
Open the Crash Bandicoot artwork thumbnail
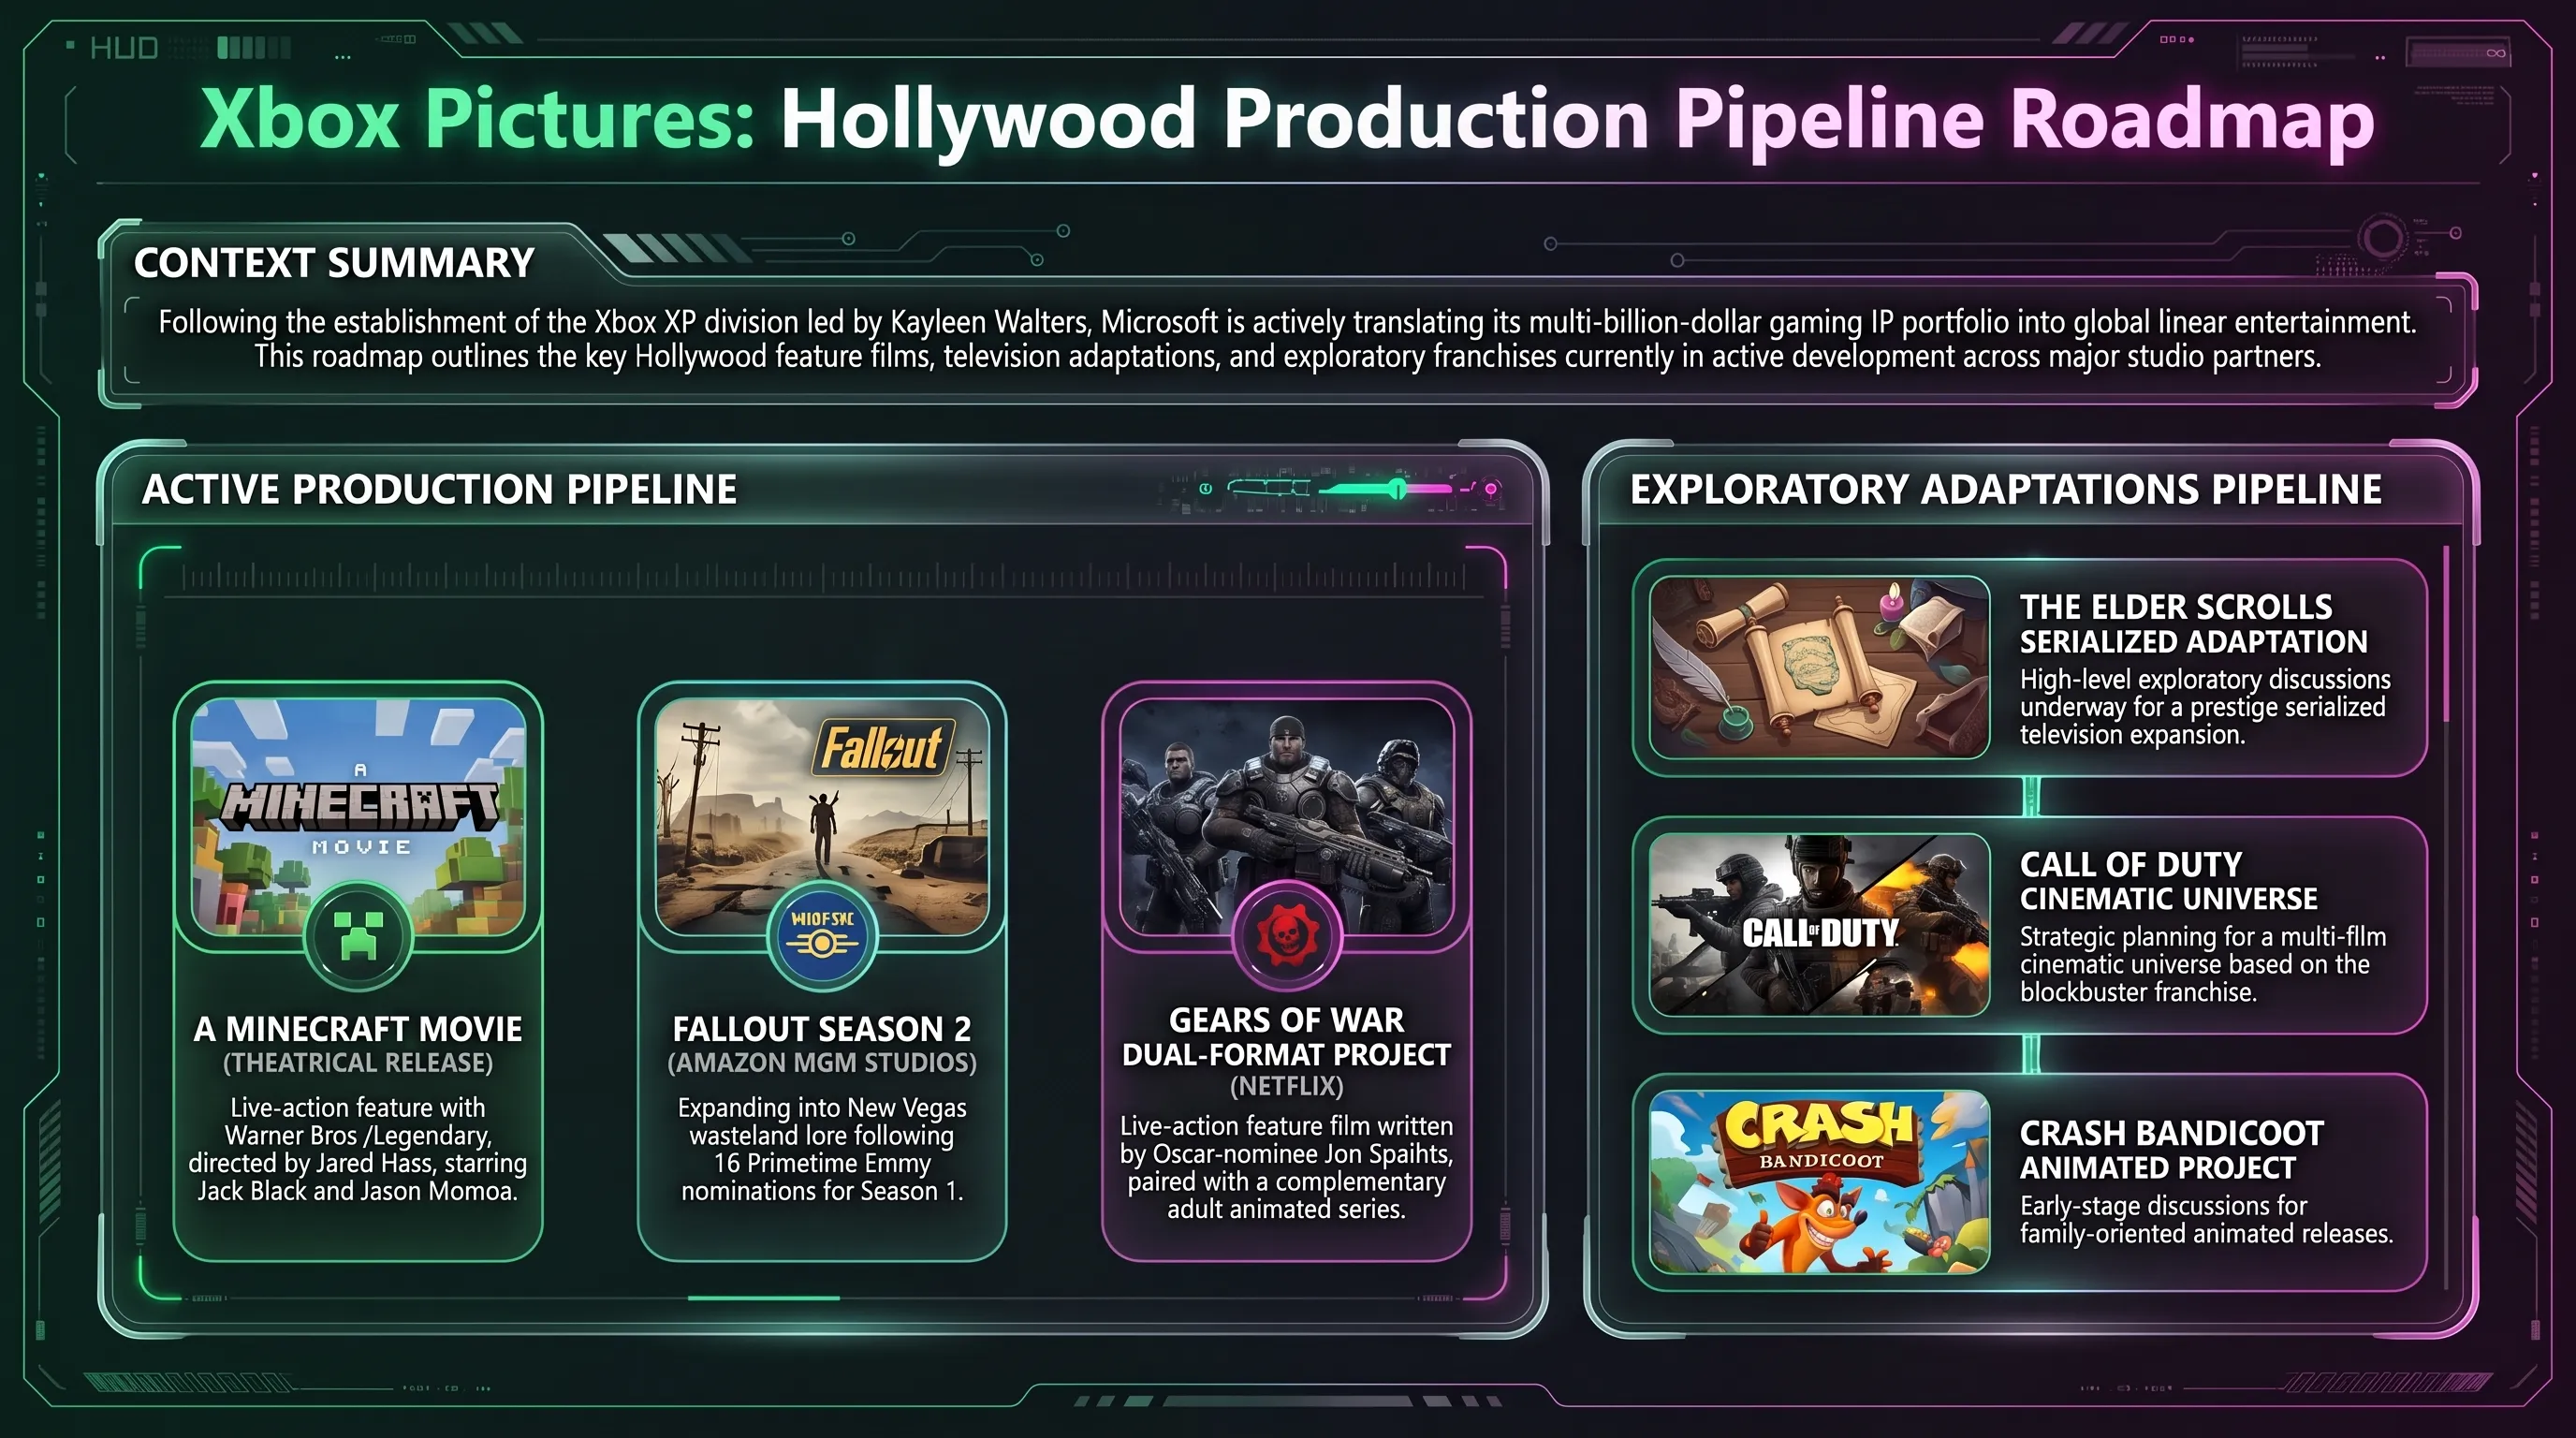[x=1819, y=1182]
